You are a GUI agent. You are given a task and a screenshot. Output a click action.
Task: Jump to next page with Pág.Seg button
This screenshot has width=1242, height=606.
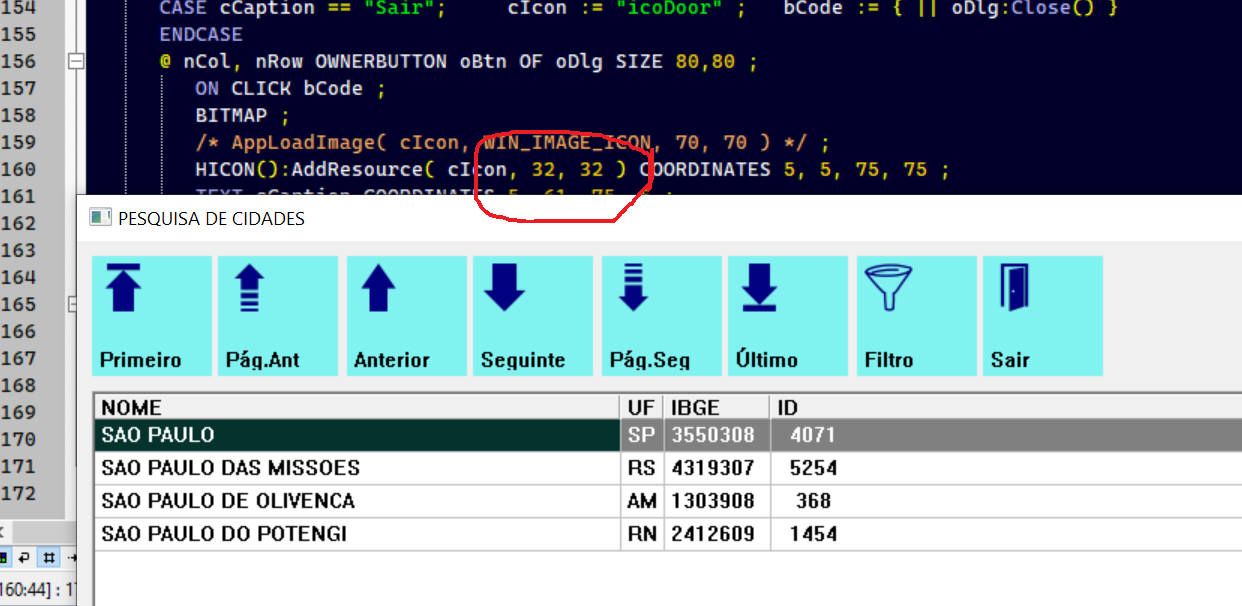[662, 316]
